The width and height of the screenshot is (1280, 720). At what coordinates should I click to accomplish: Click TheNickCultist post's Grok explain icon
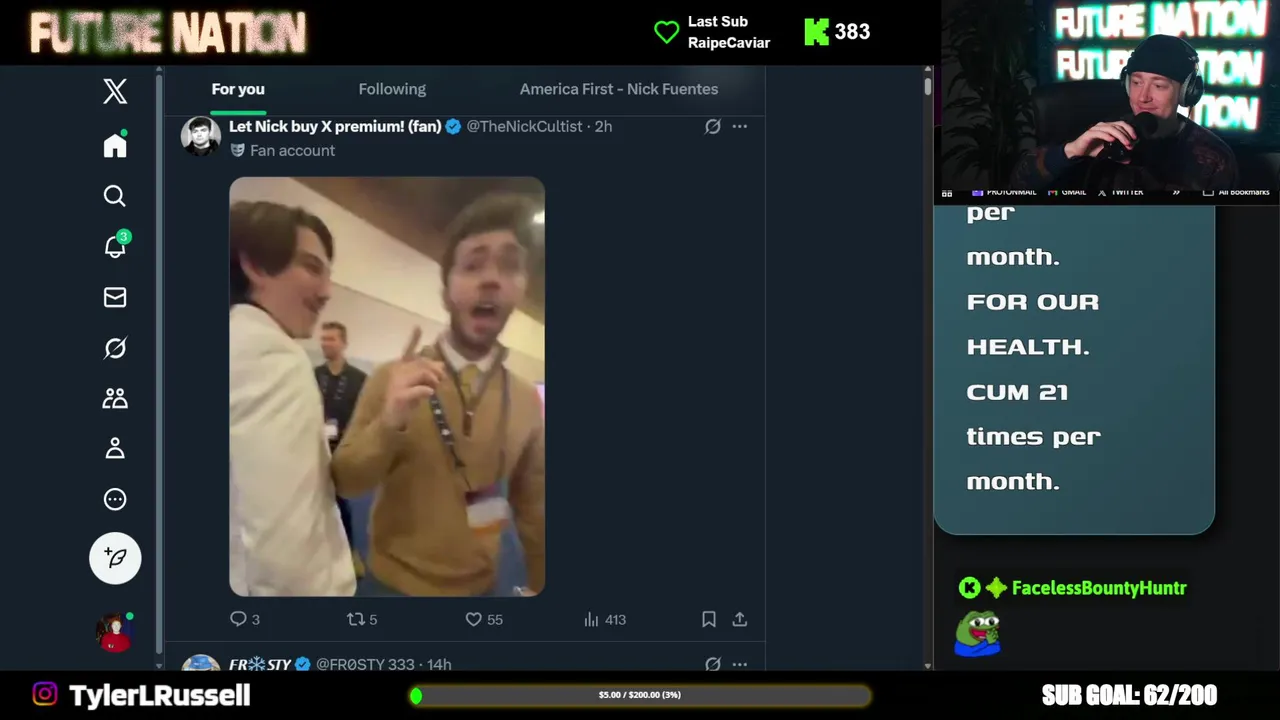(x=712, y=127)
